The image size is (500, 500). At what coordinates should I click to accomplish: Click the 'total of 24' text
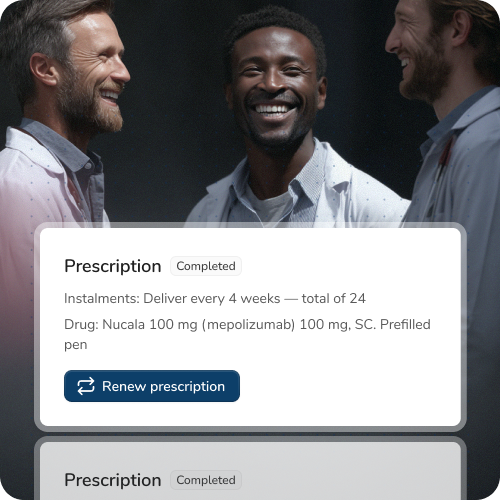tap(334, 298)
